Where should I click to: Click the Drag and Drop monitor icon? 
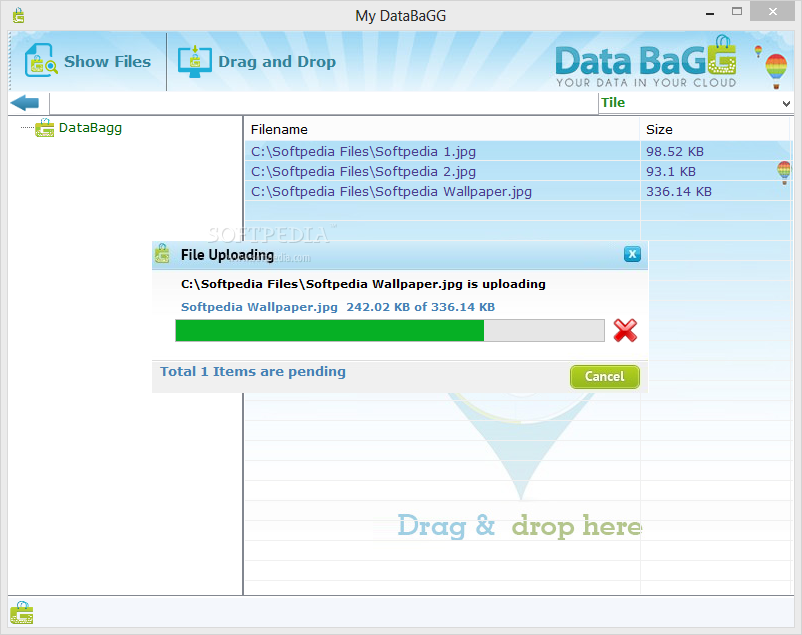coord(194,61)
